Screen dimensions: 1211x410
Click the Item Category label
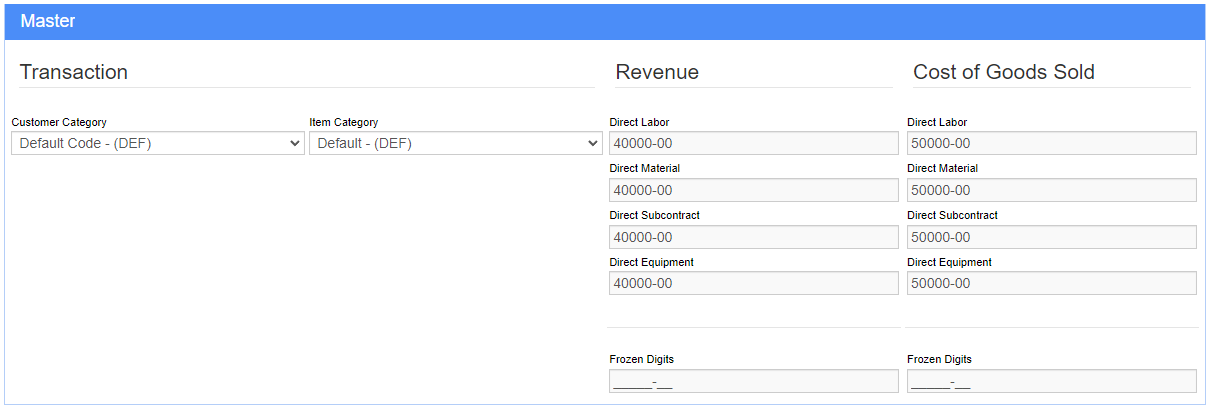344,122
